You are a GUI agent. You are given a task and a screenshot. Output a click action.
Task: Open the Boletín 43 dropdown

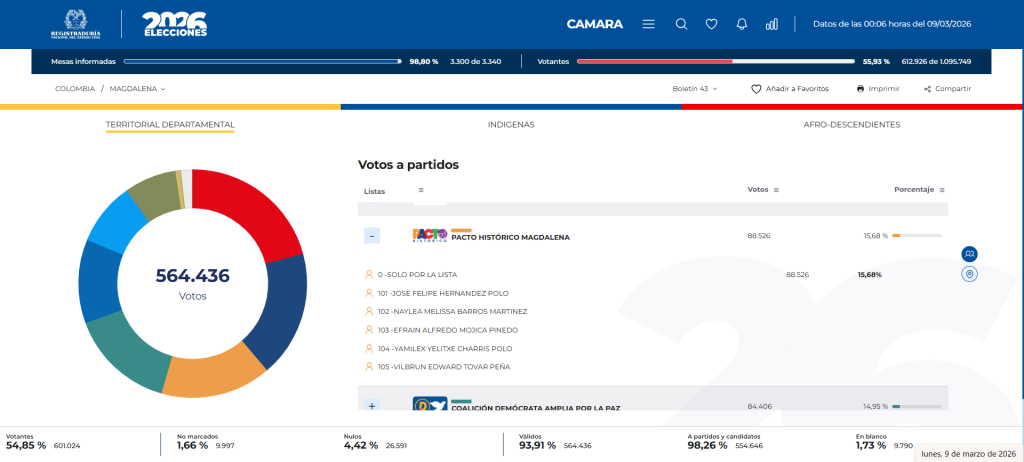(695, 89)
